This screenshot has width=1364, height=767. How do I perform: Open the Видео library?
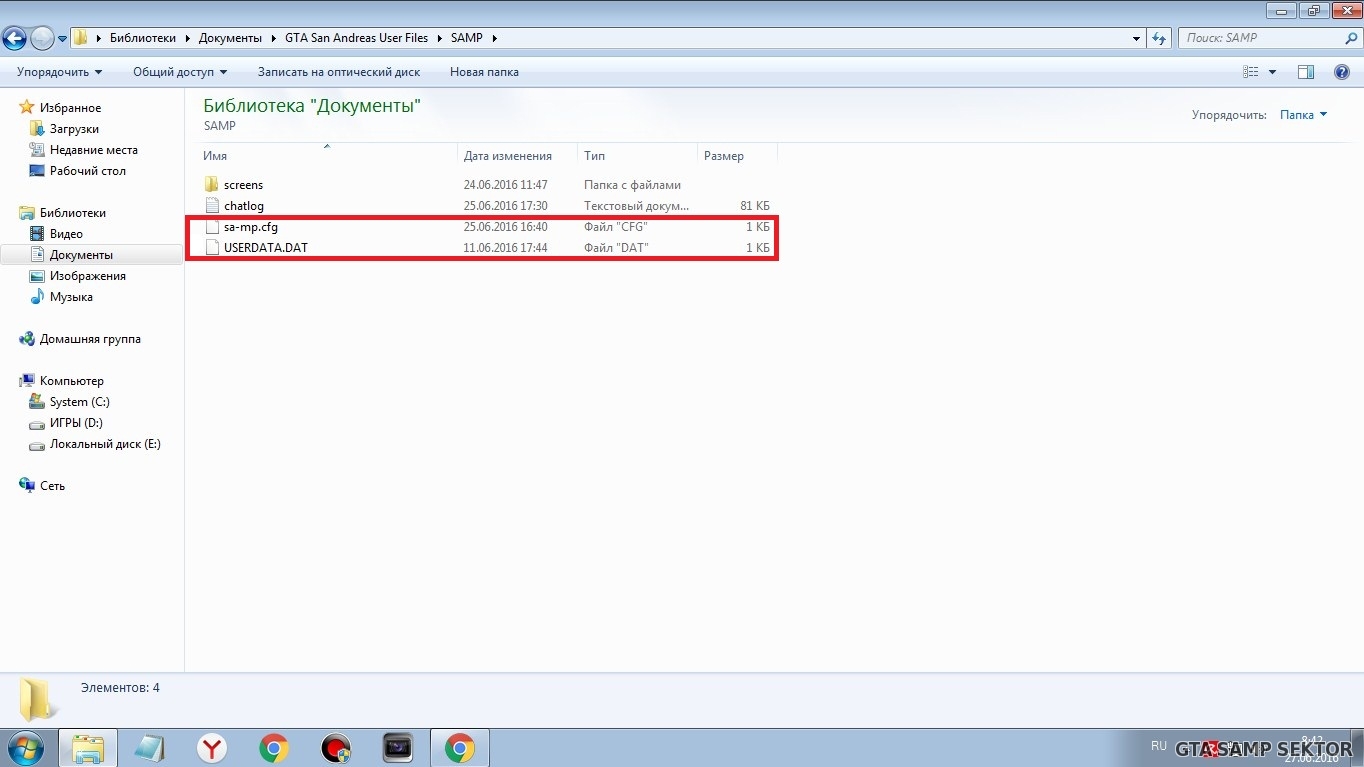click(66, 234)
